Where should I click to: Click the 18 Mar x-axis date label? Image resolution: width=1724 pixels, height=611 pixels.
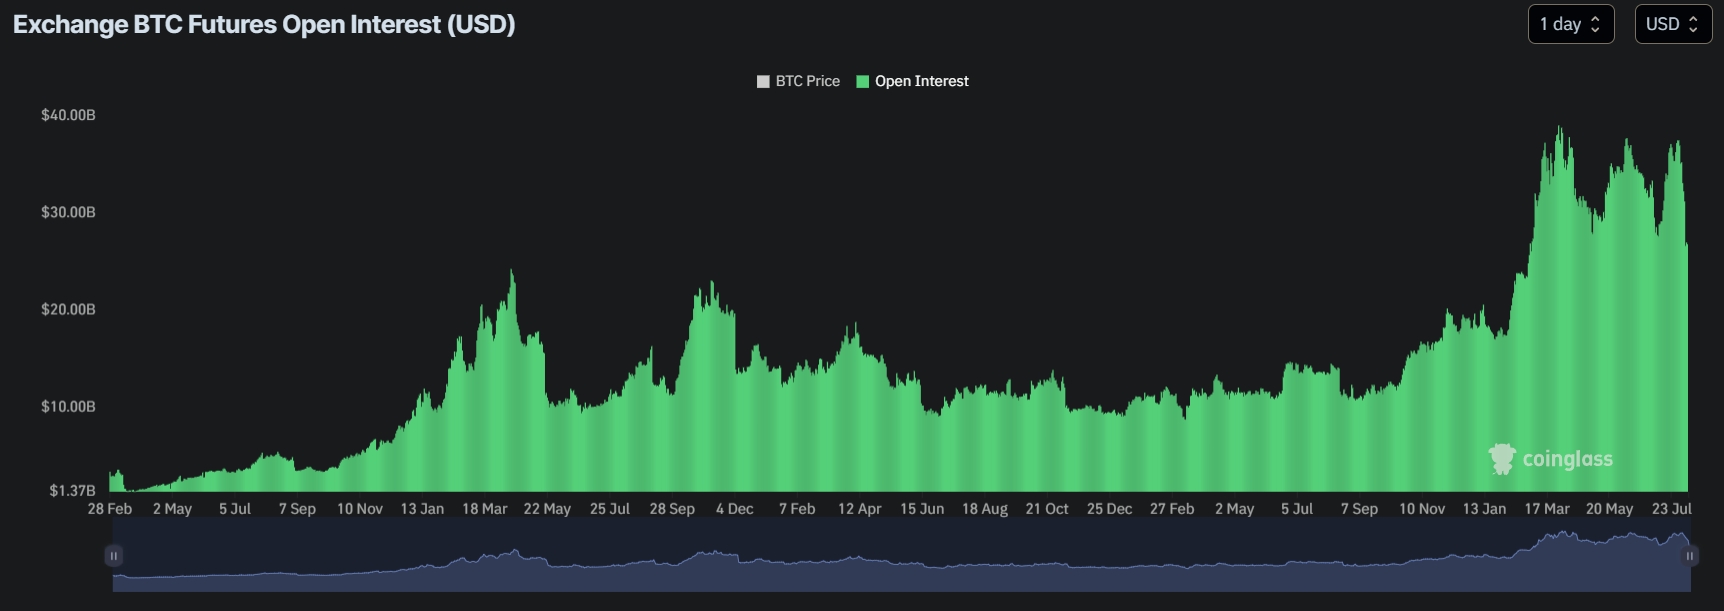tap(484, 509)
